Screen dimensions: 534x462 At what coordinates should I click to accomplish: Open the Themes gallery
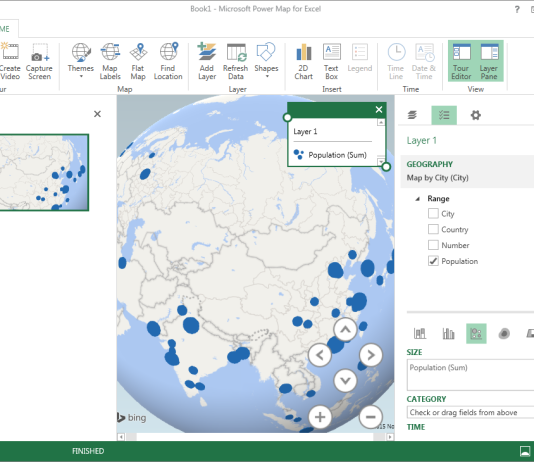click(x=81, y=61)
